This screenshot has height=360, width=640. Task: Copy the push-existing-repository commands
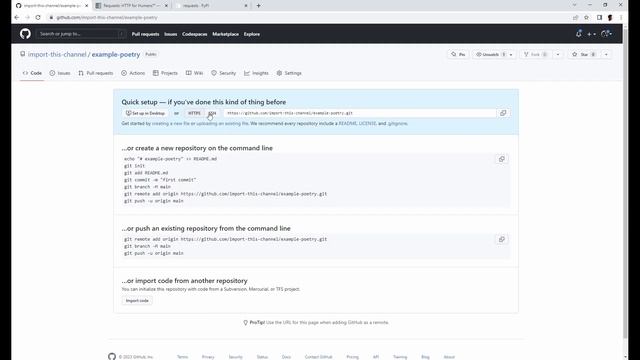tap(502, 239)
